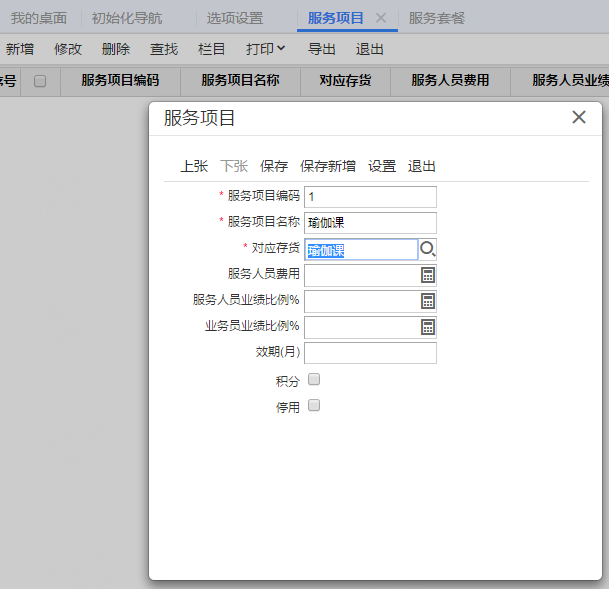Enable the 积分 checkbox
The image size is (609, 589).
pos(314,380)
